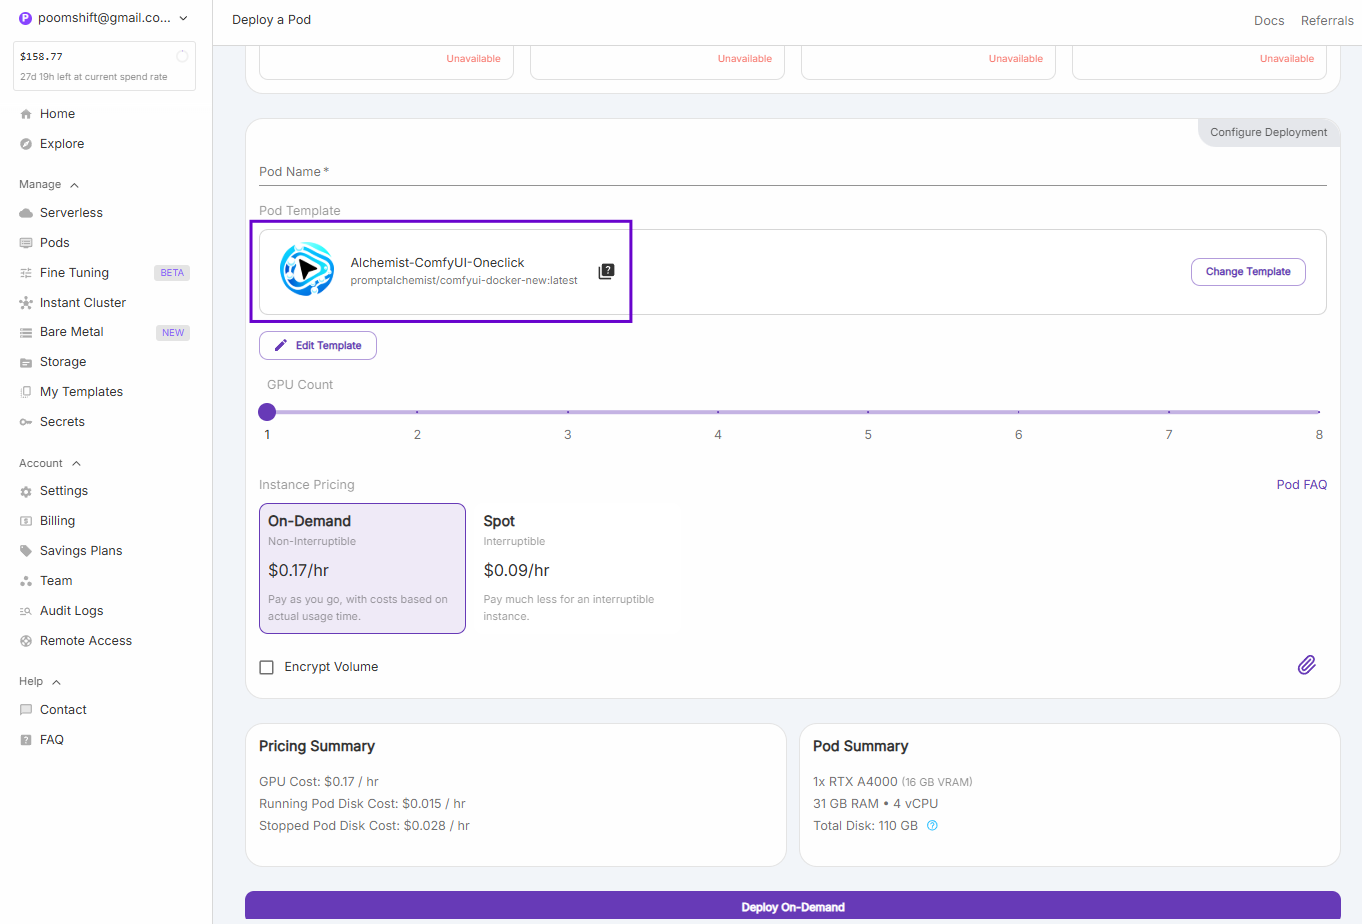Click the Contact chat icon
This screenshot has width=1362, height=924.
[26, 710]
